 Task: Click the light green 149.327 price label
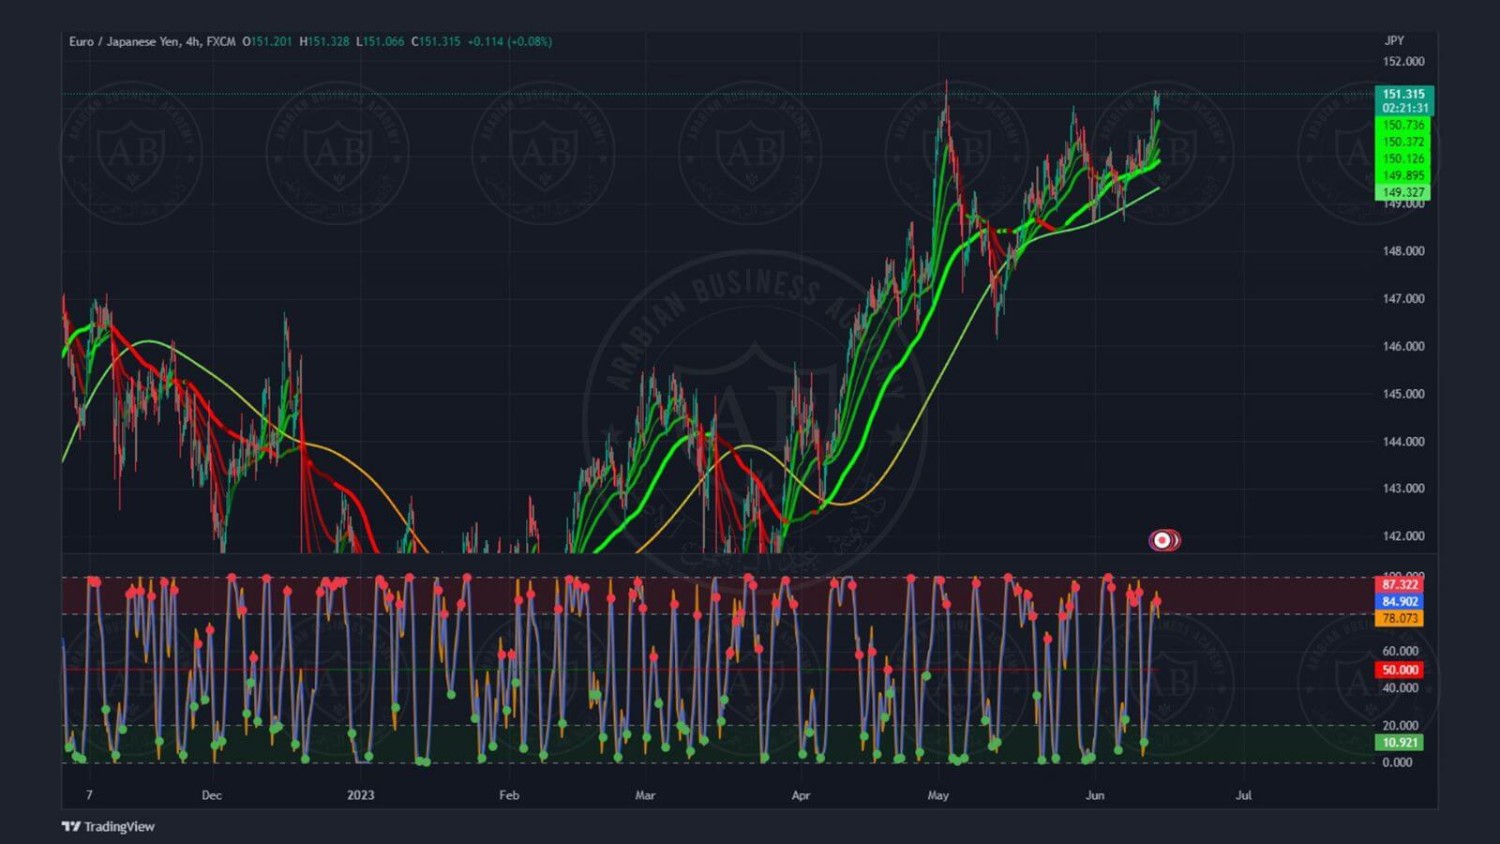pos(1403,192)
